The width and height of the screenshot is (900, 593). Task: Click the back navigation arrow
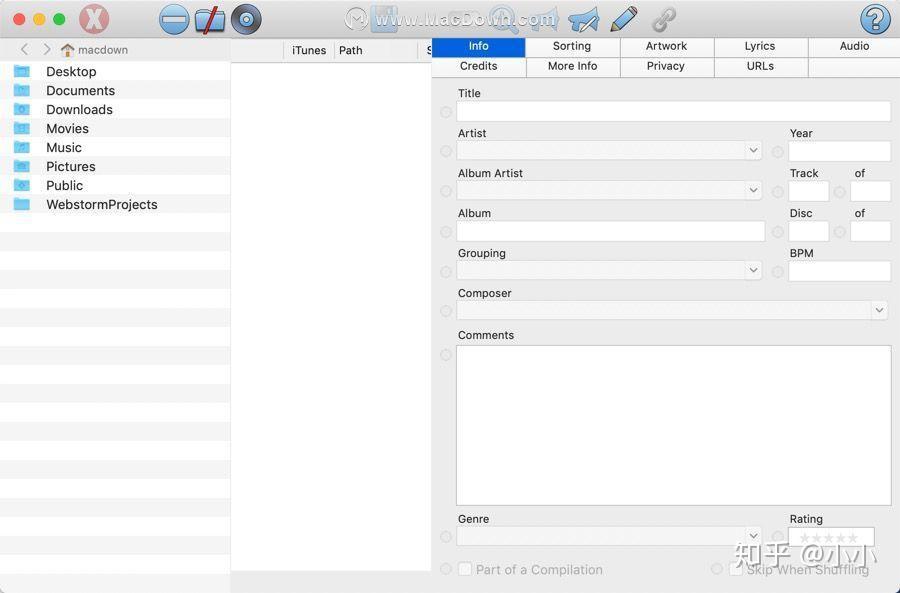(x=24, y=48)
